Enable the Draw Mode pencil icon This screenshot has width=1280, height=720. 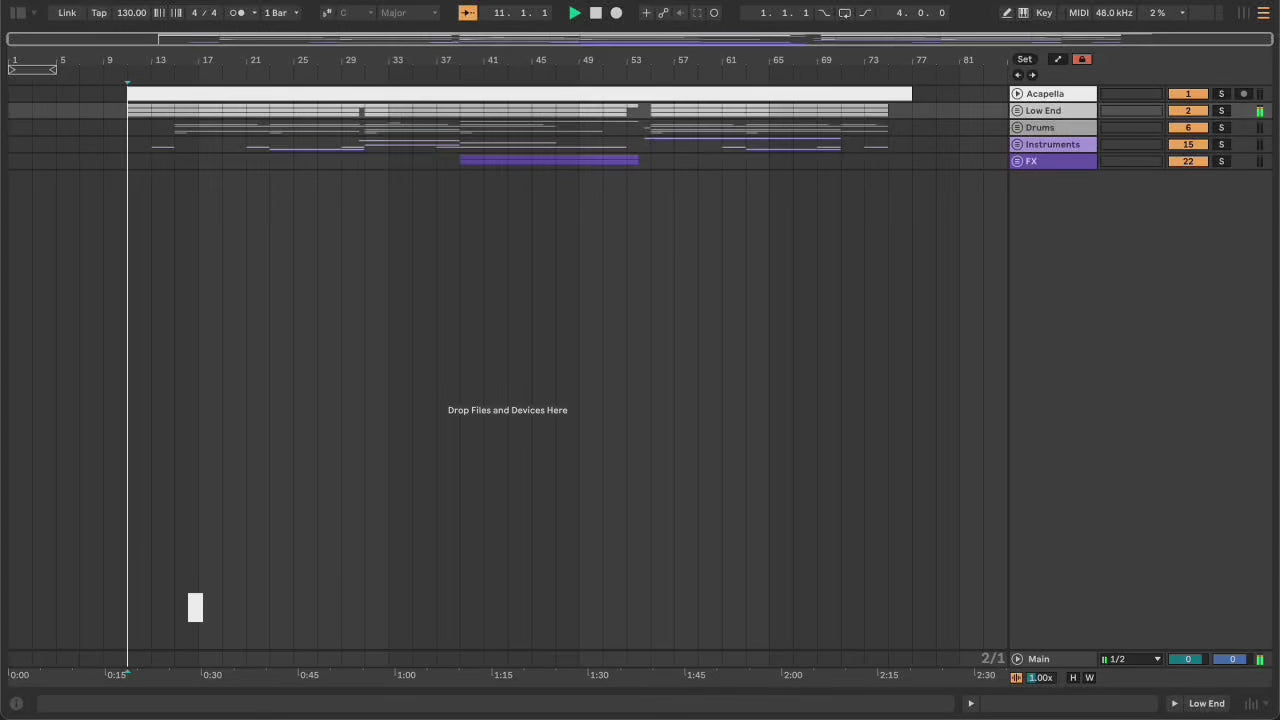pyautogui.click(x=1006, y=13)
